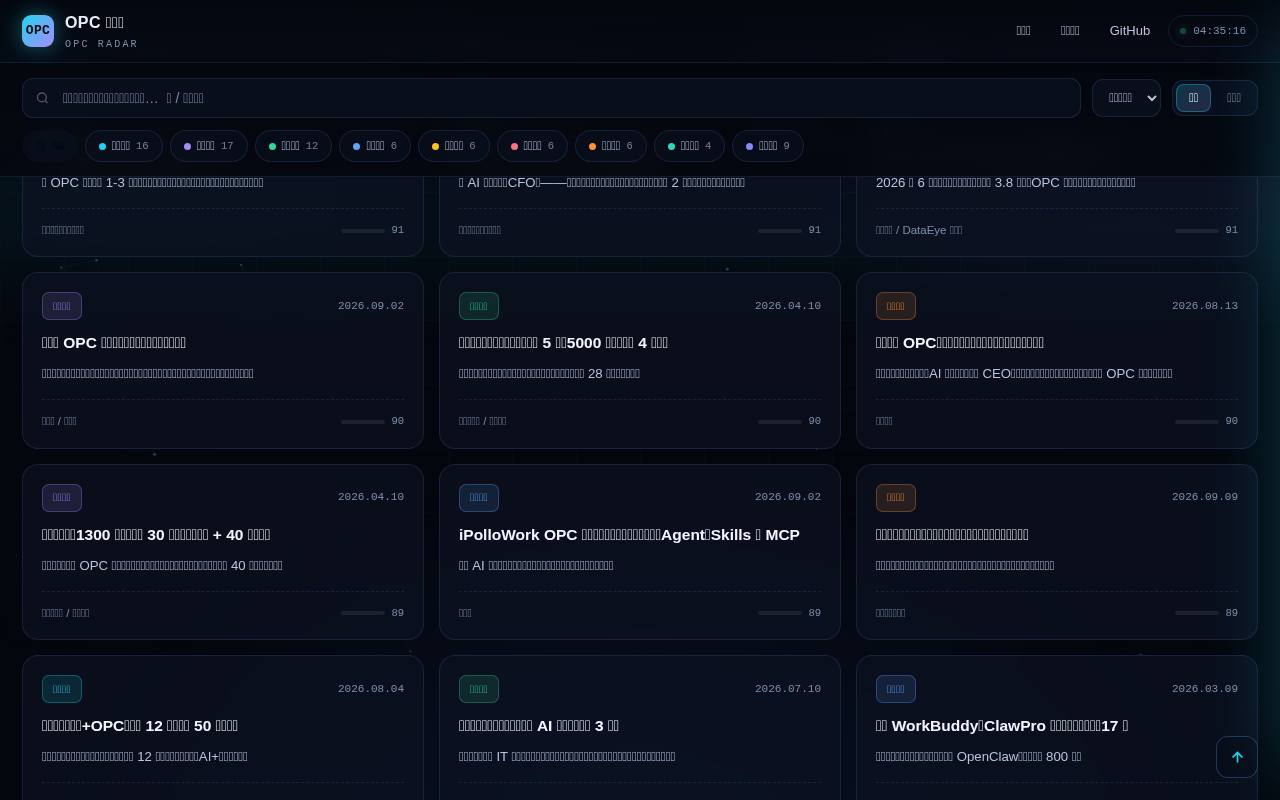The height and width of the screenshot is (800, 1280).
Task: Select the violet-dot filter chip with count 9
Action: pos(768,146)
